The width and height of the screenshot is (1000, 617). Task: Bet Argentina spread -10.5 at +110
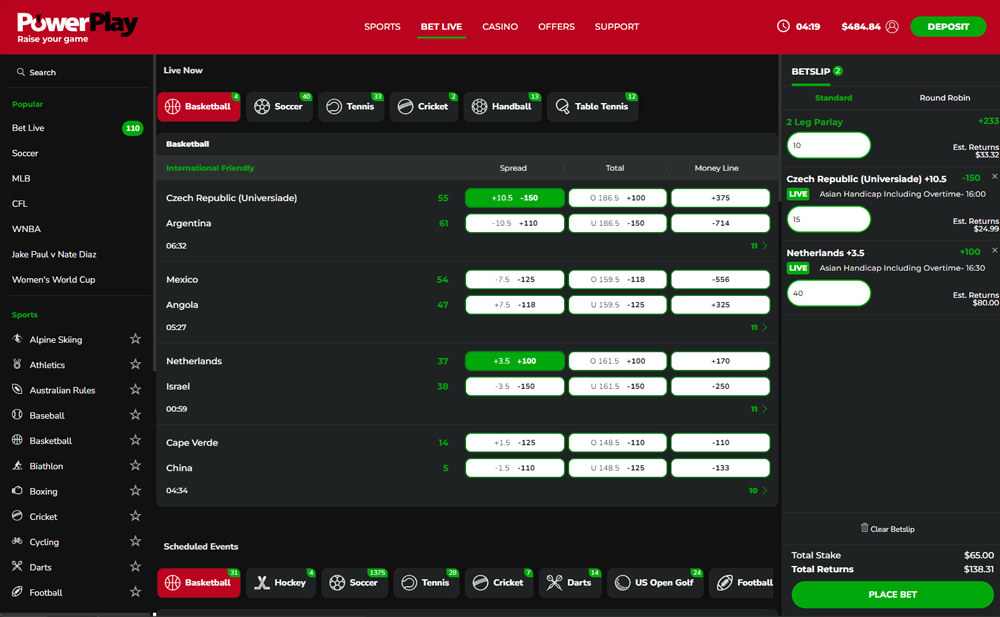coord(515,223)
